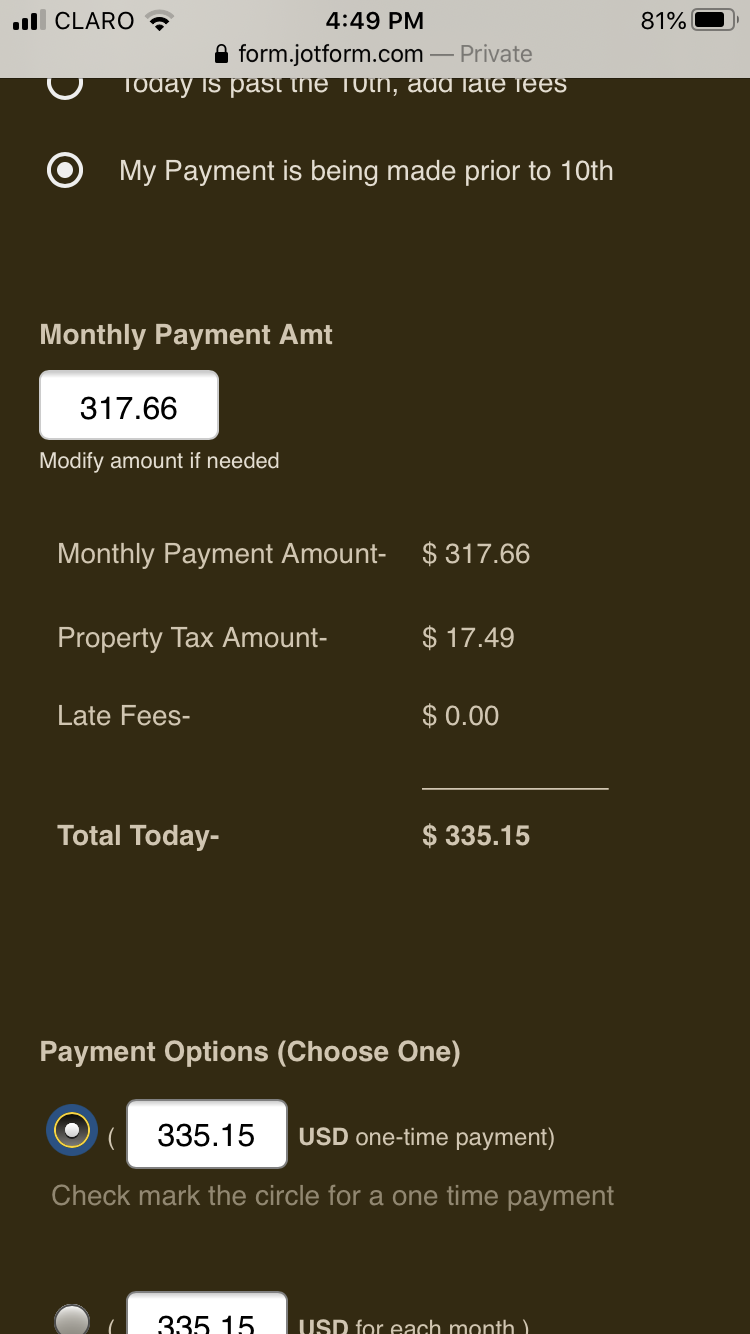This screenshot has width=750, height=1334.
Task: Click the one-time payment amount field
Action: coord(207,1135)
